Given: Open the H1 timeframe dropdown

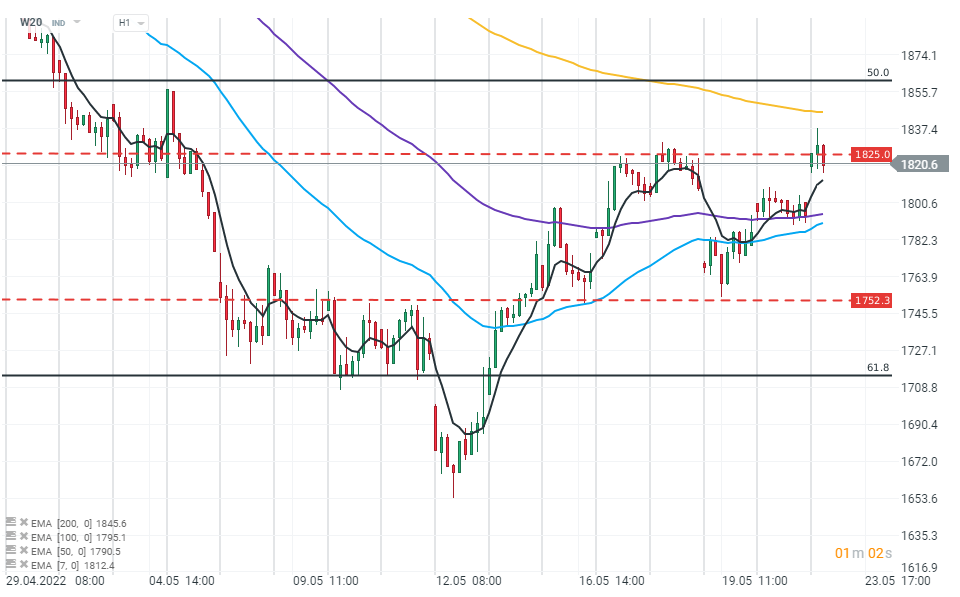Looking at the screenshot, I should click(x=130, y=22).
